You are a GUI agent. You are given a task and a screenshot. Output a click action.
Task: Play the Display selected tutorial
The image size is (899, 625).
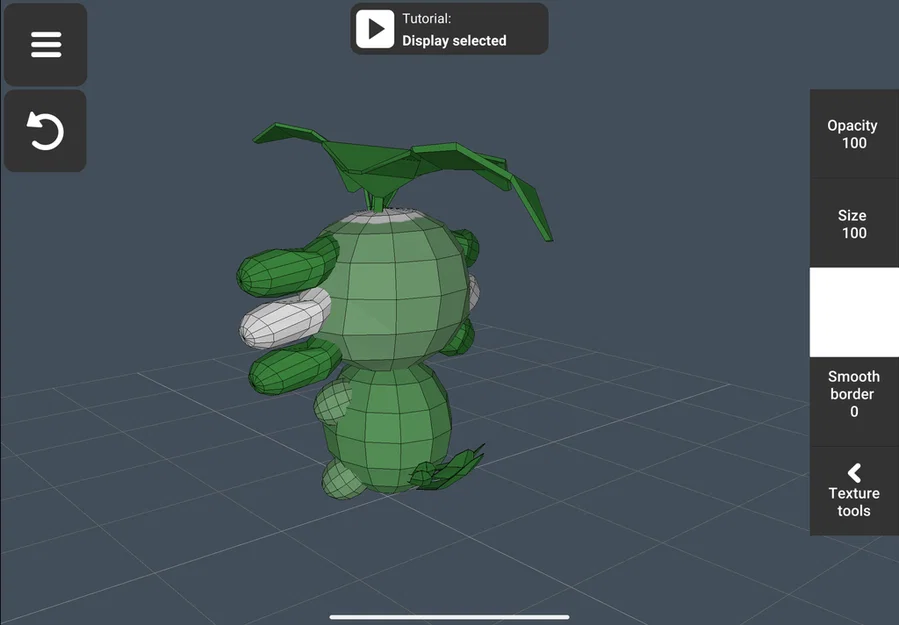tap(375, 29)
